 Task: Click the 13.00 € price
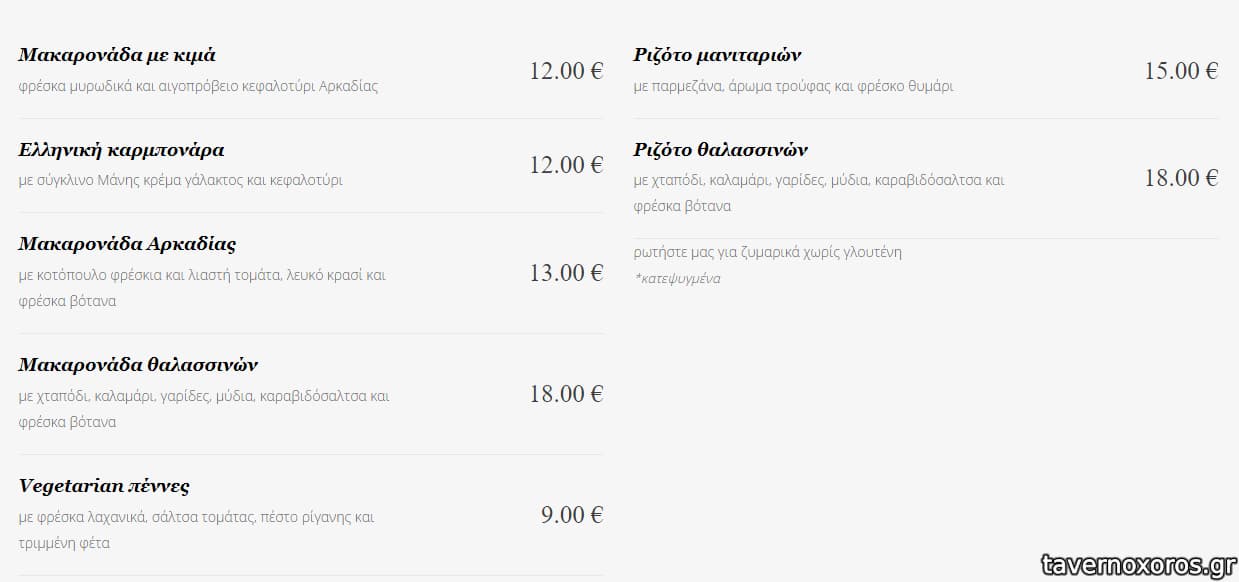click(566, 273)
